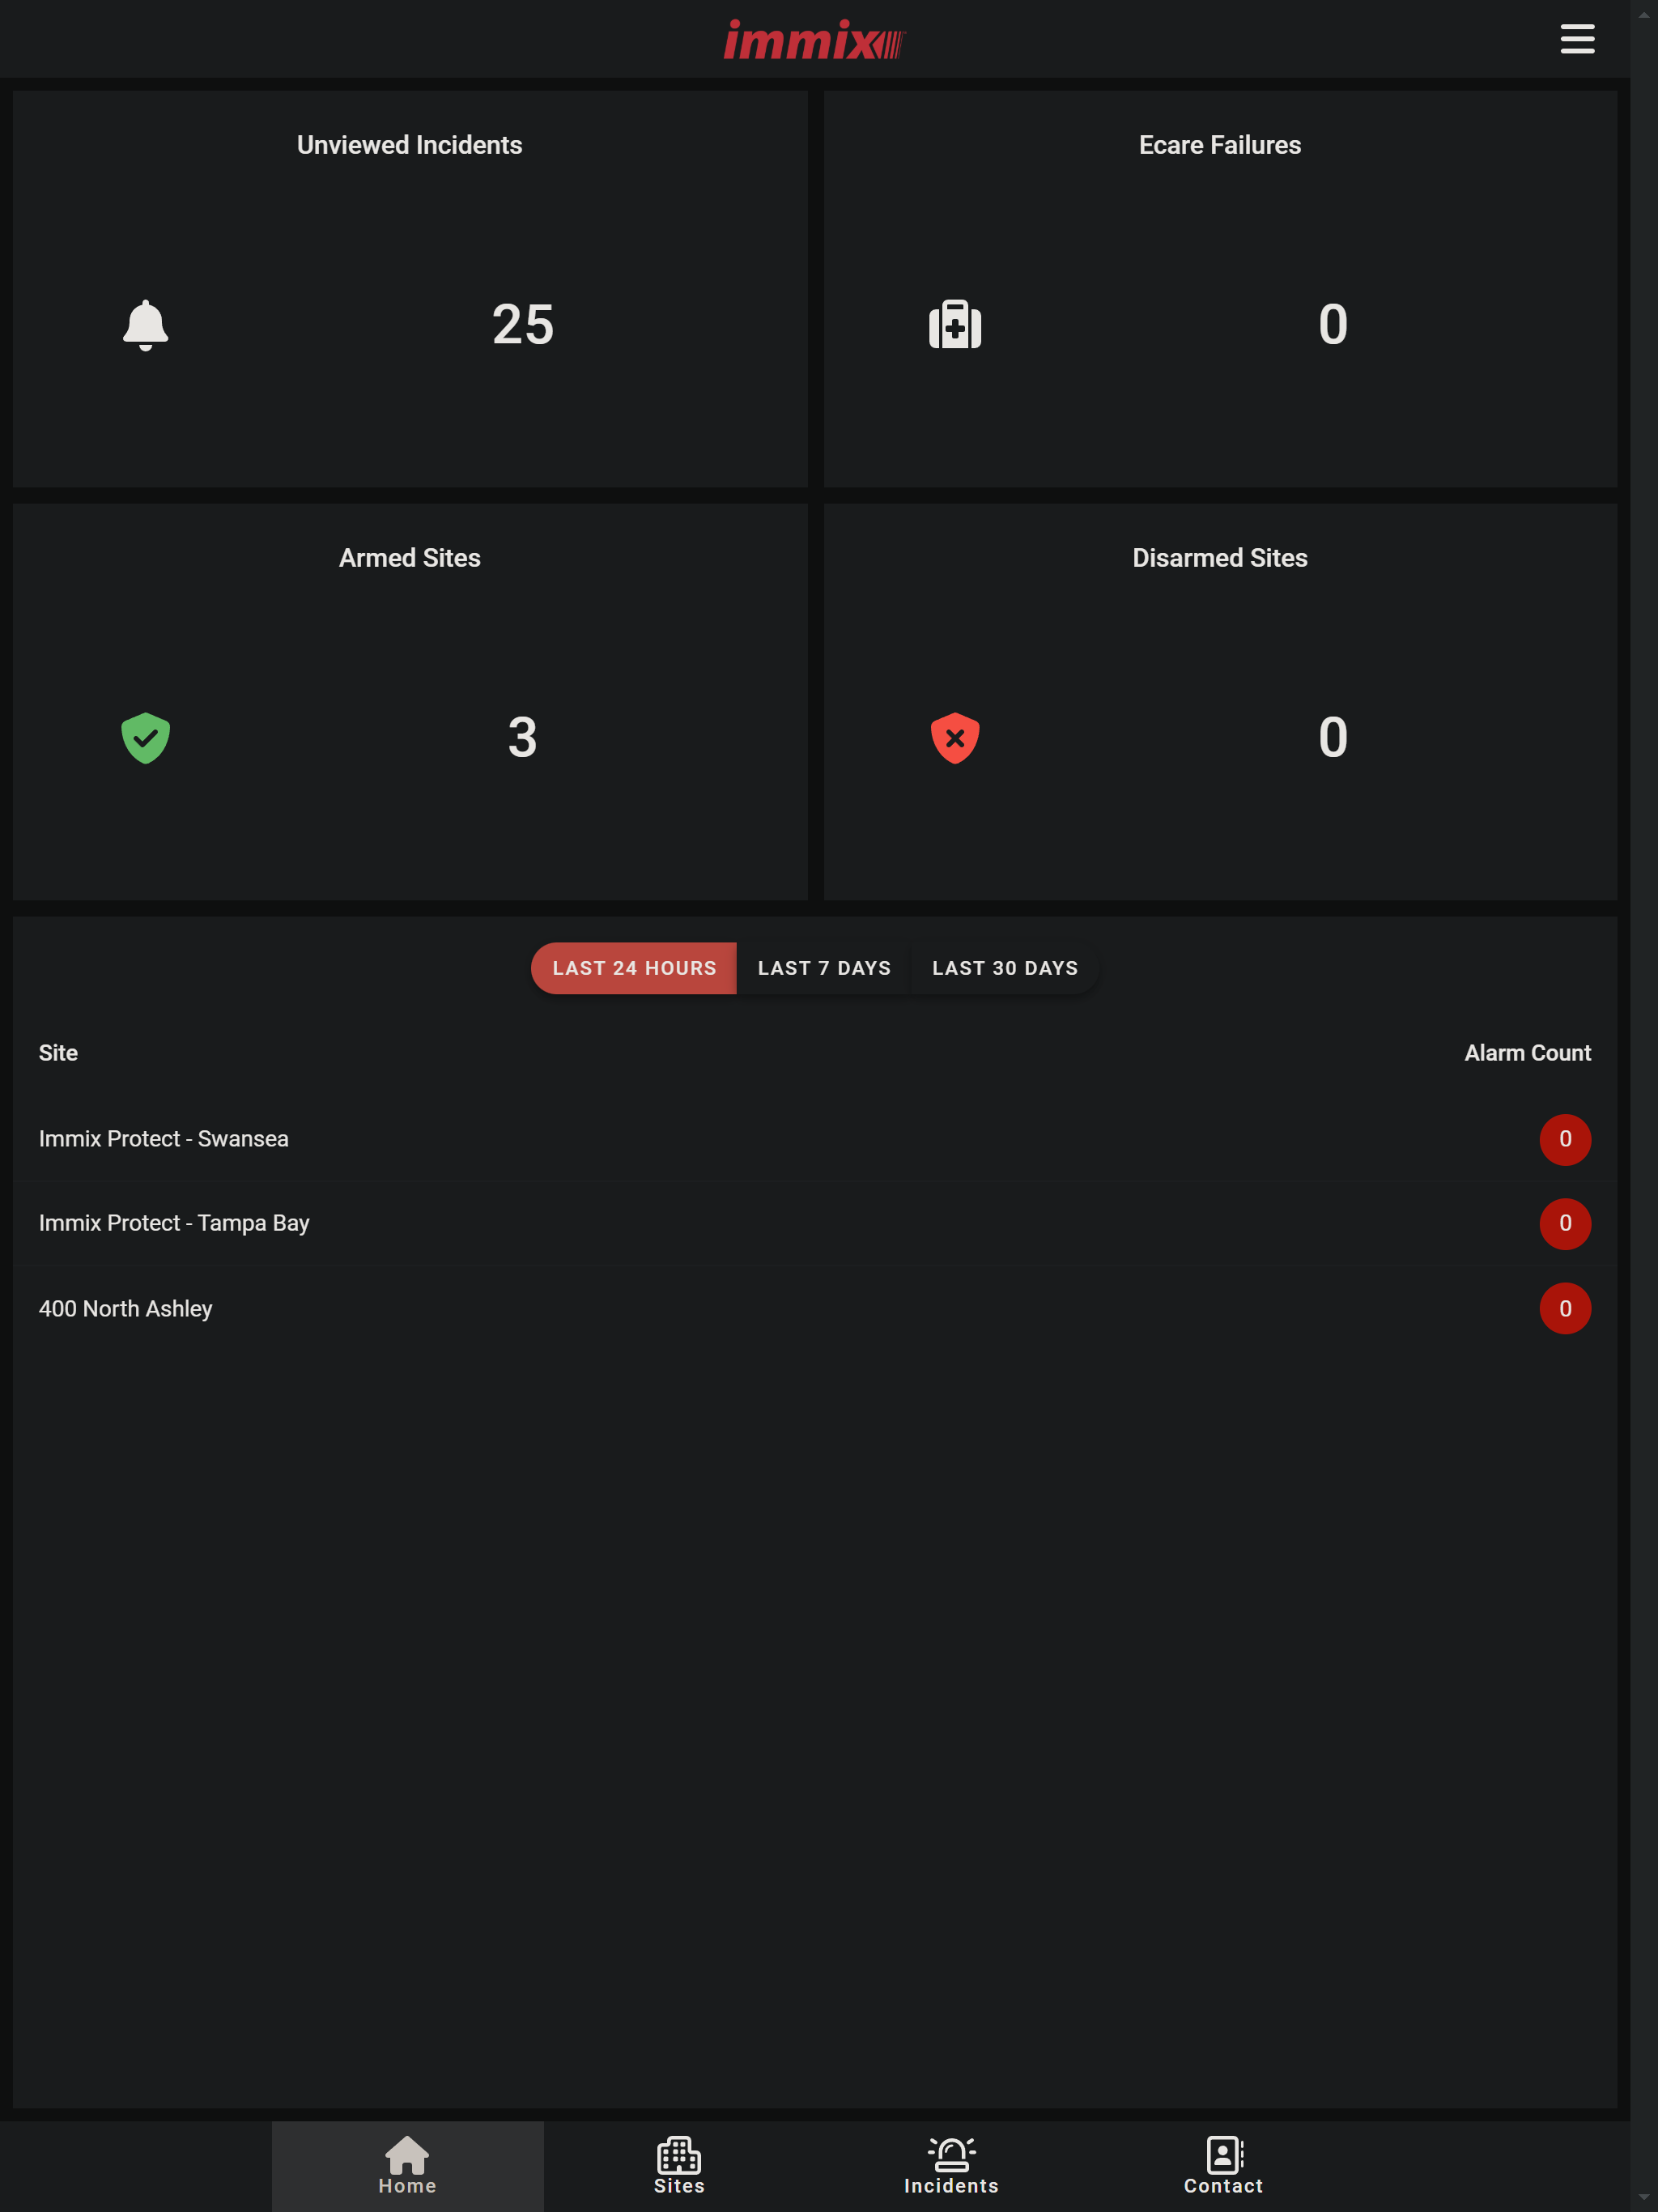
Task: Click the green Armed Sites shield icon
Action: coord(145,738)
